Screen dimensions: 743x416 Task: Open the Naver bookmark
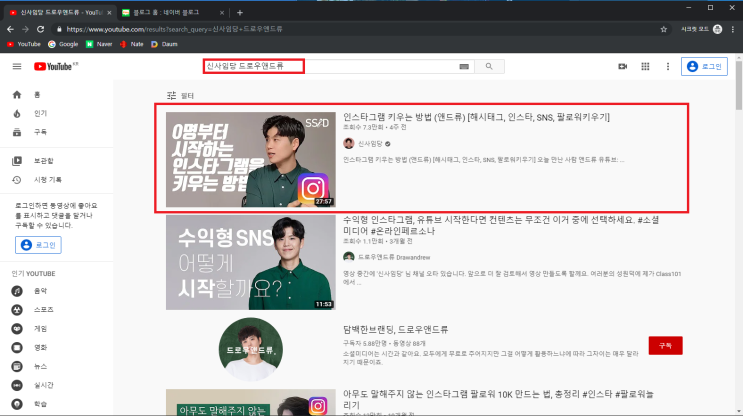pos(99,44)
